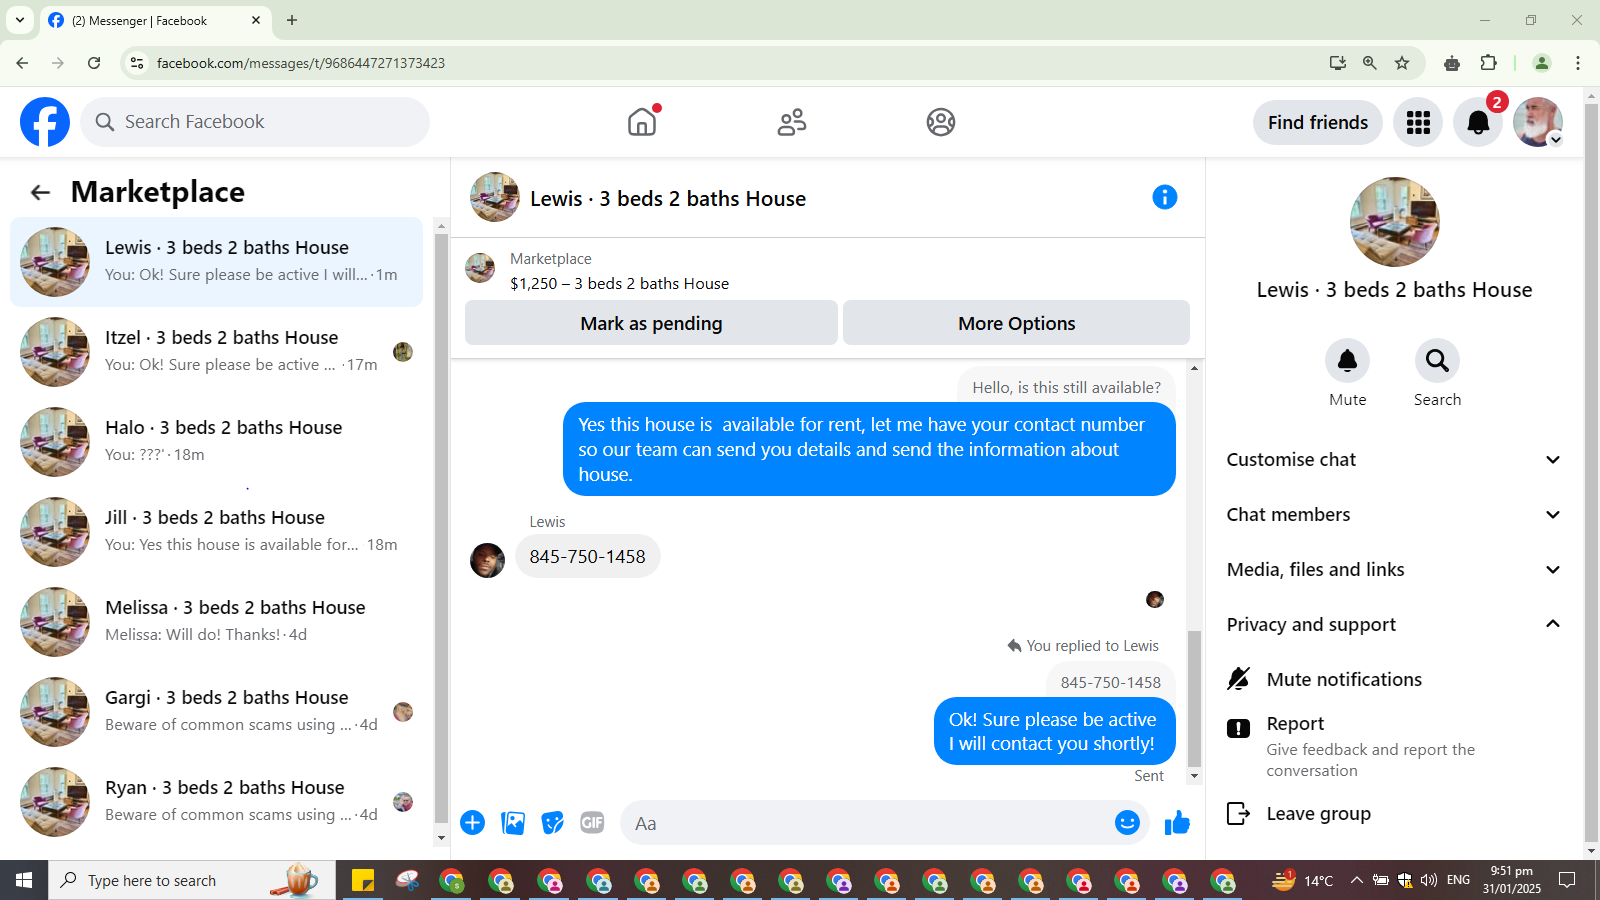The width and height of the screenshot is (1600, 900).
Task: Click Lewis's avatar beside the phone number
Action: pos(488,560)
